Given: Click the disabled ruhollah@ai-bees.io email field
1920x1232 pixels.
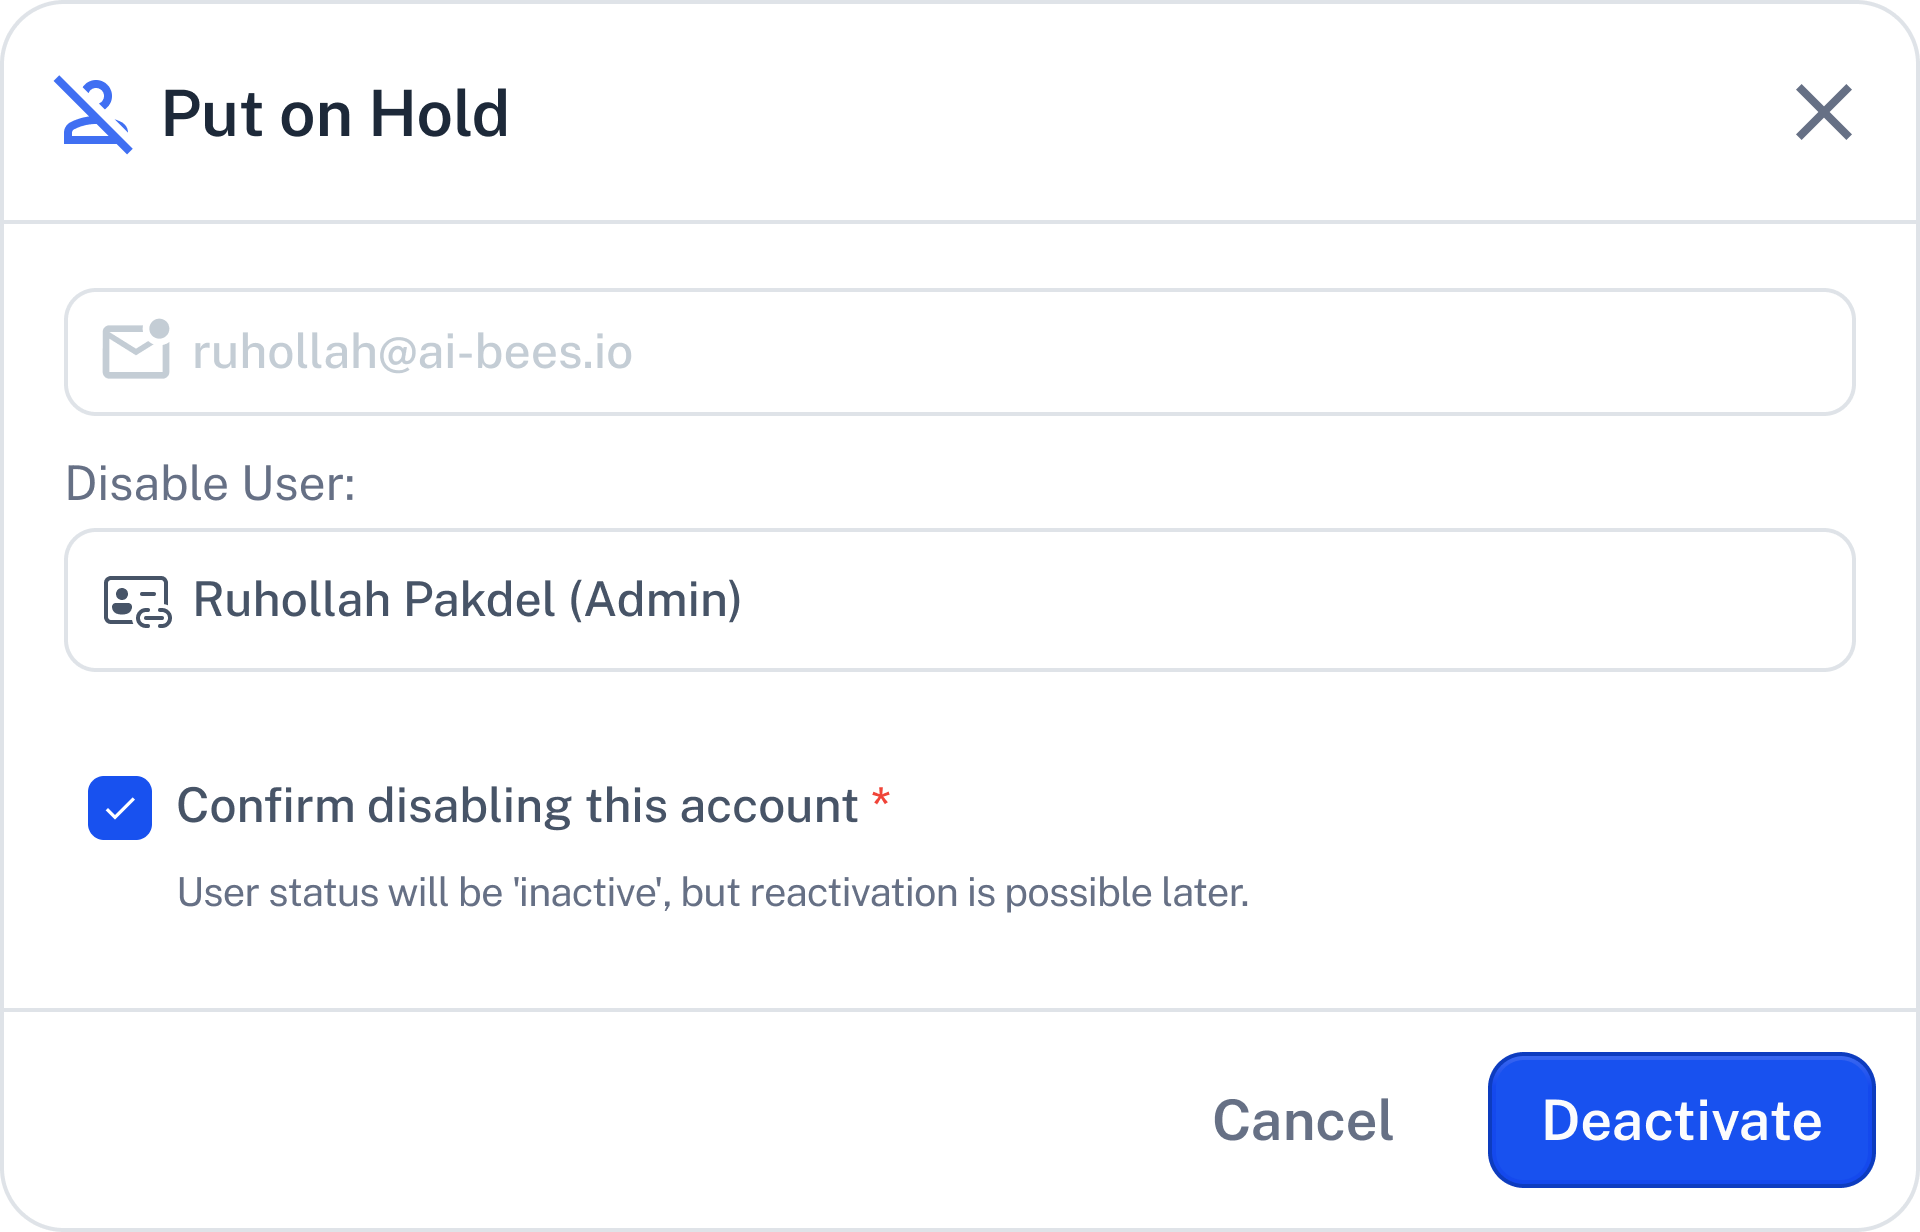Looking at the screenshot, I should [x=960, y=352].
